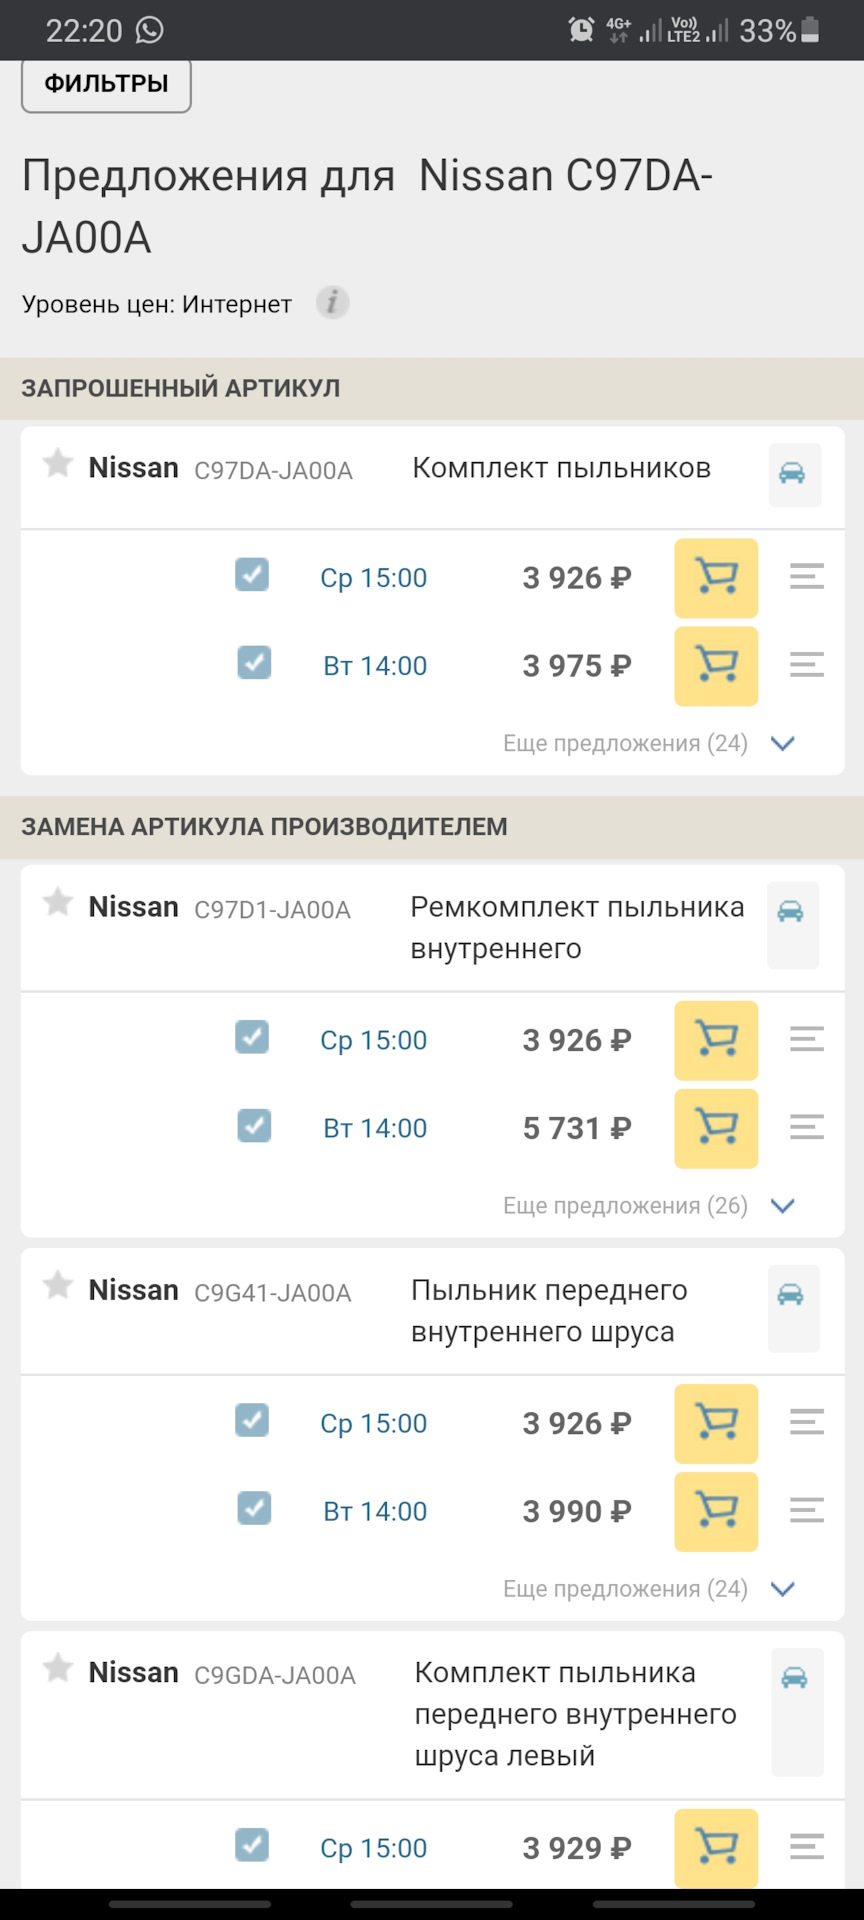The height and width of the screenshot is (1920, 864).
Task: Open menu for 5 731 ₽ offer row
Action: pos(806,1128)
